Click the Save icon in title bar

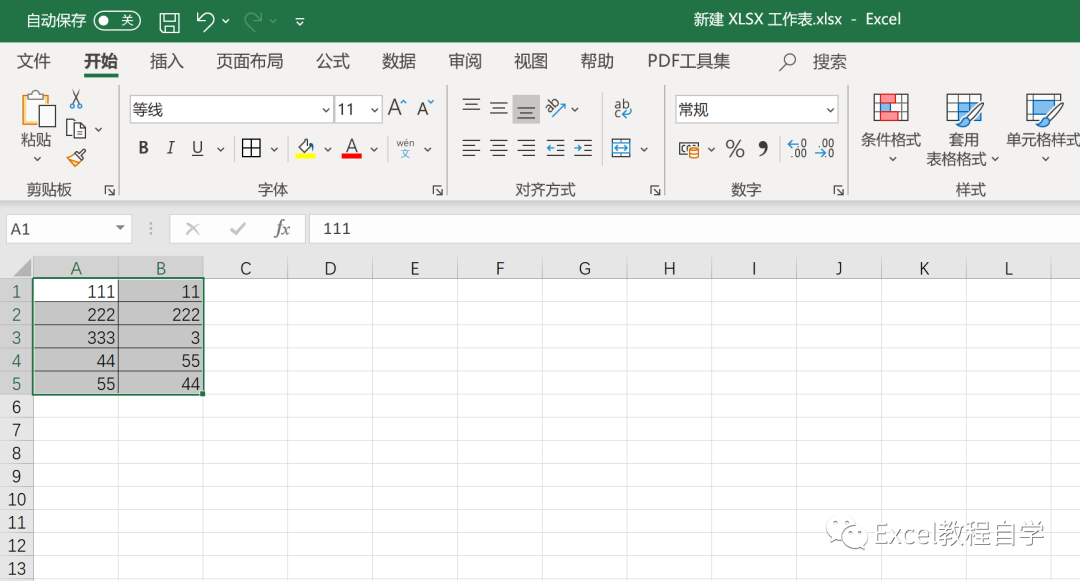[x=169, y=22]
